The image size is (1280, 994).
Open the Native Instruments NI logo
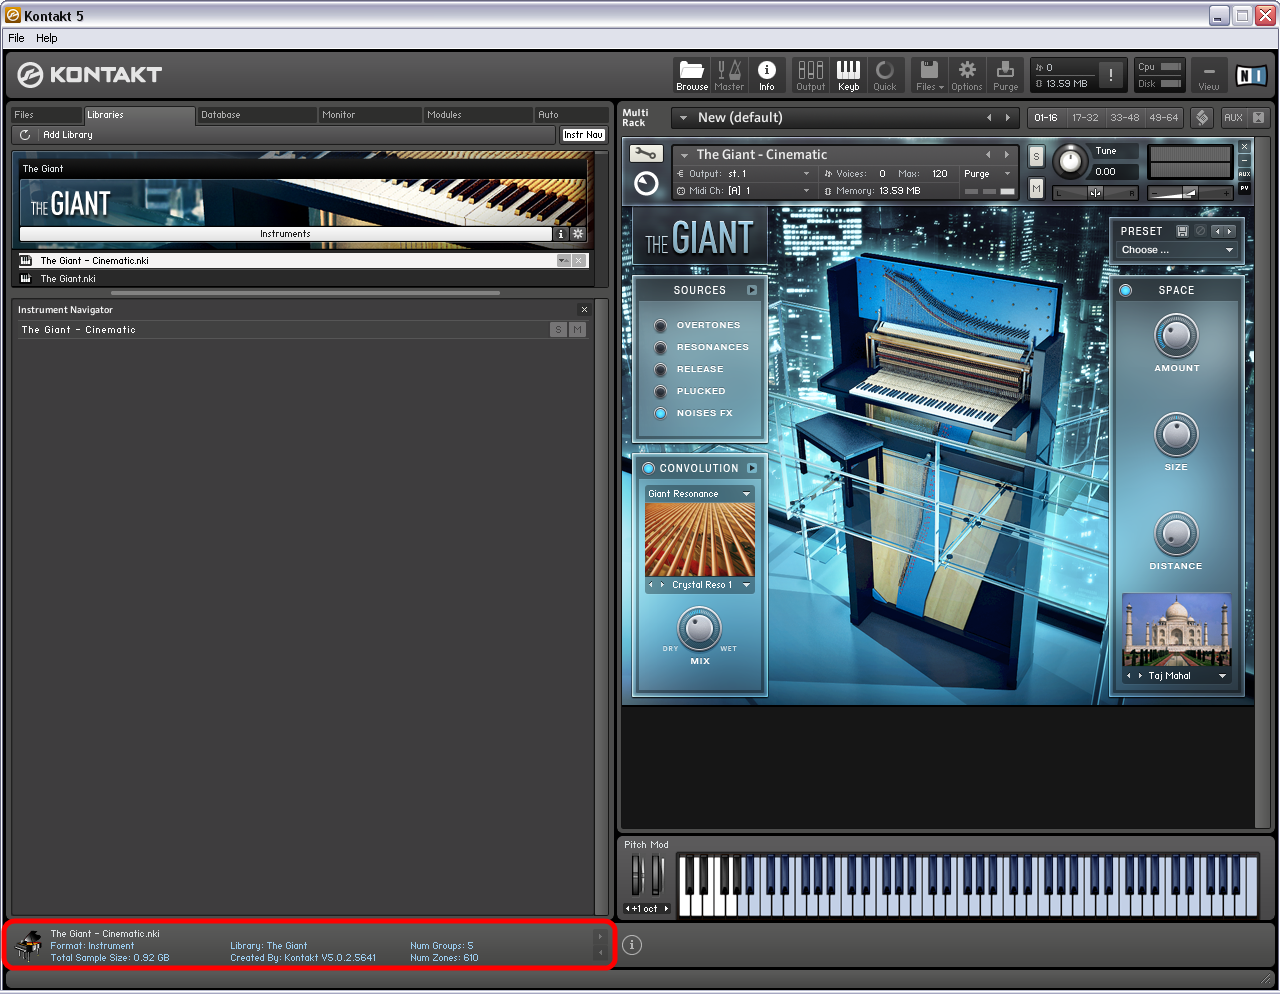coord(1250,75)
